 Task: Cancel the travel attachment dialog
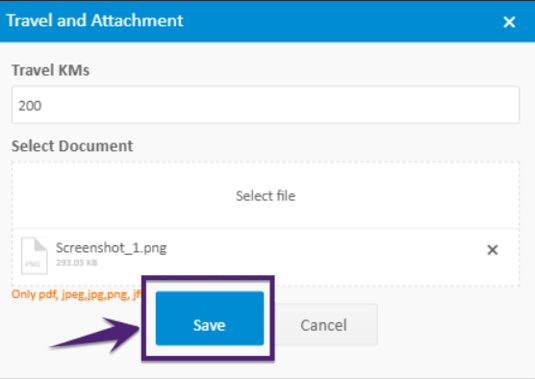pos(324,325)
